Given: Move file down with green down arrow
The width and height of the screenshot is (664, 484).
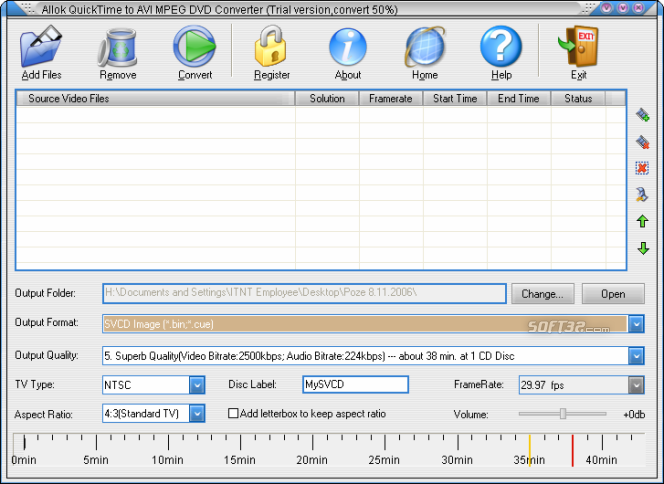Looking at the screenshot, I should click(x=643, y=248).
